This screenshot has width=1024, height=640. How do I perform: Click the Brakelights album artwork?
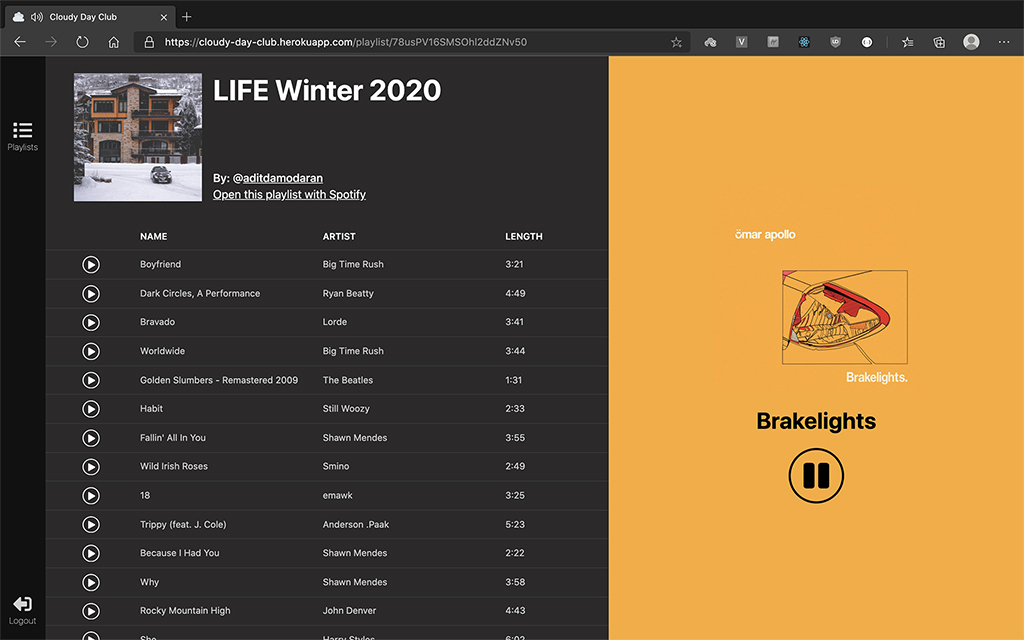pyautogui.click(x=844, y=317)
